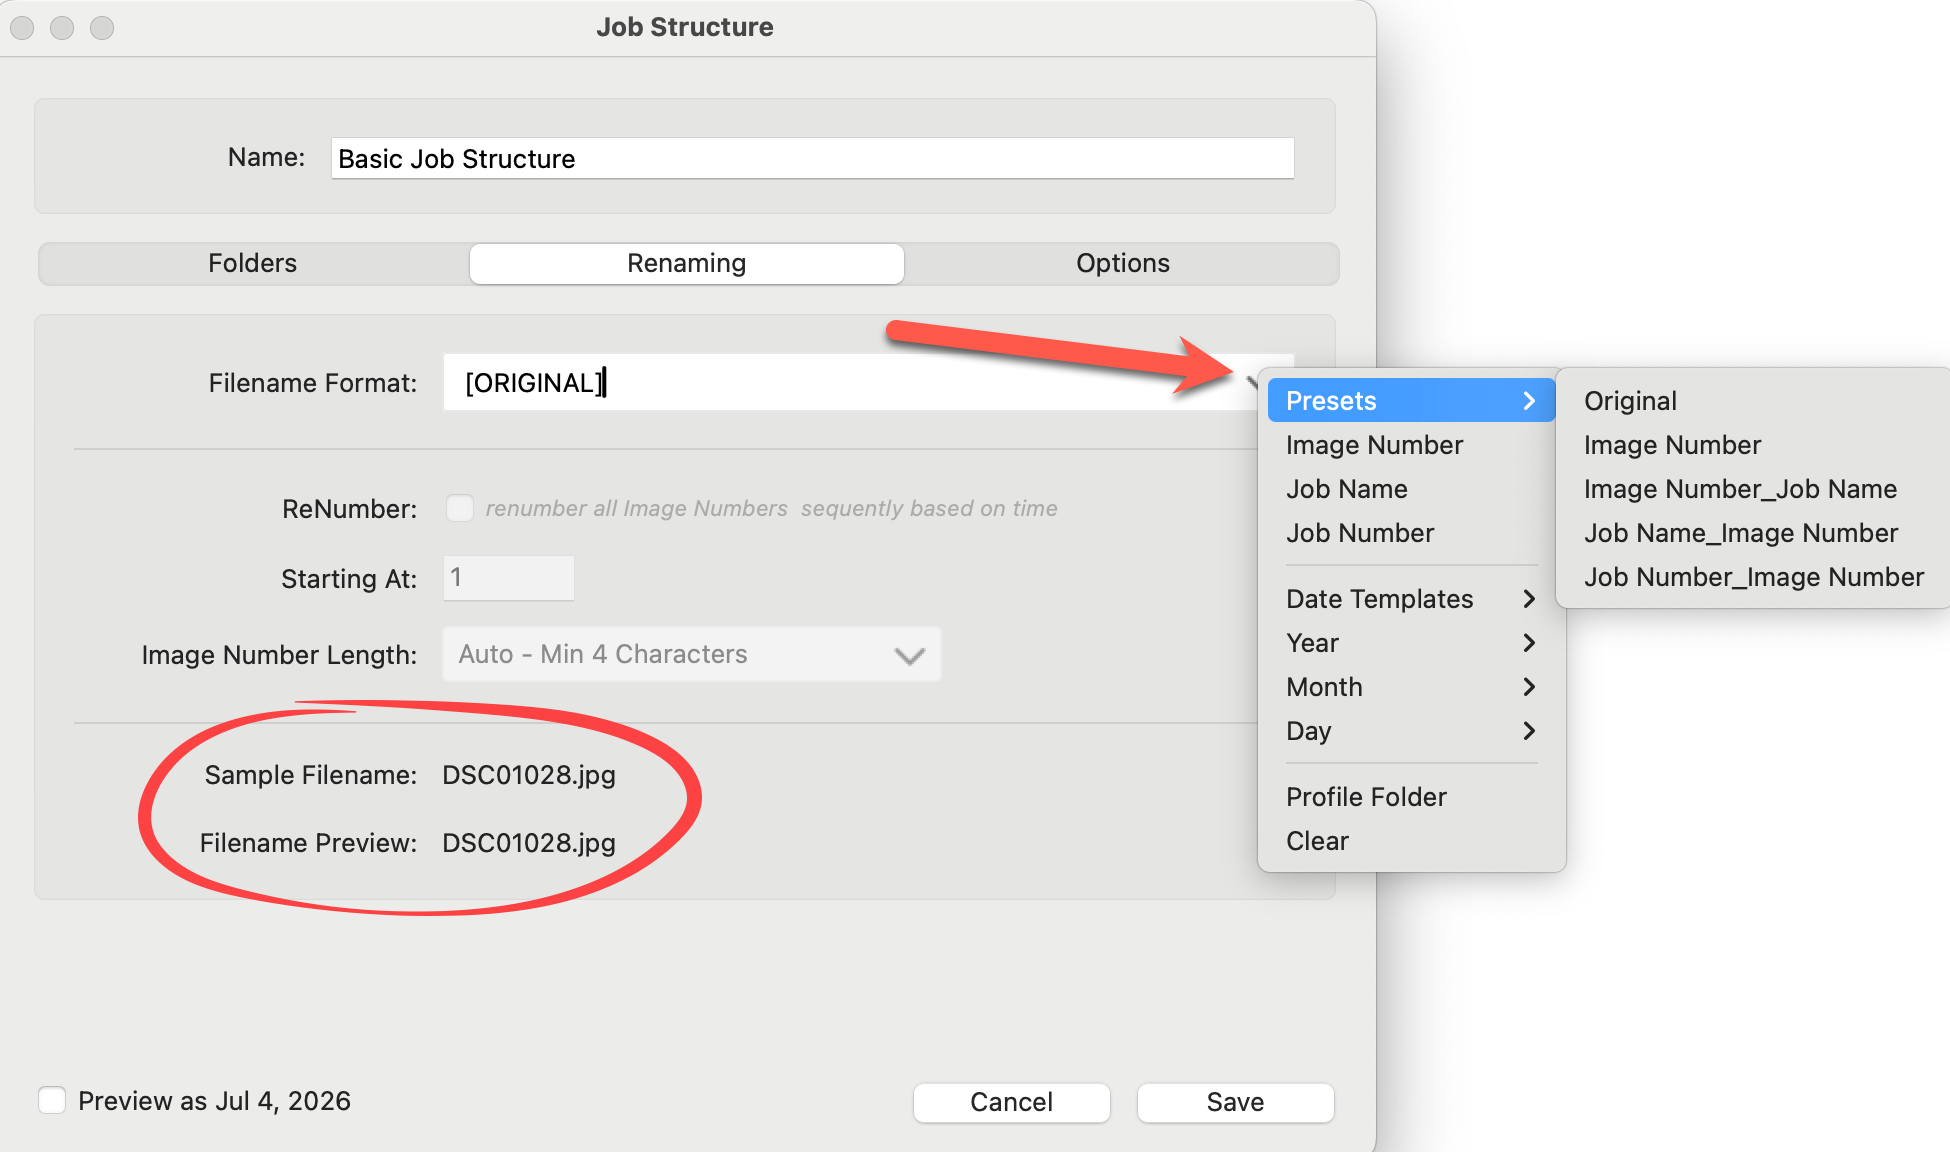Choose Job Name from the format menu
This screenshot has height=1152, width=1950.
point(1346,489)
